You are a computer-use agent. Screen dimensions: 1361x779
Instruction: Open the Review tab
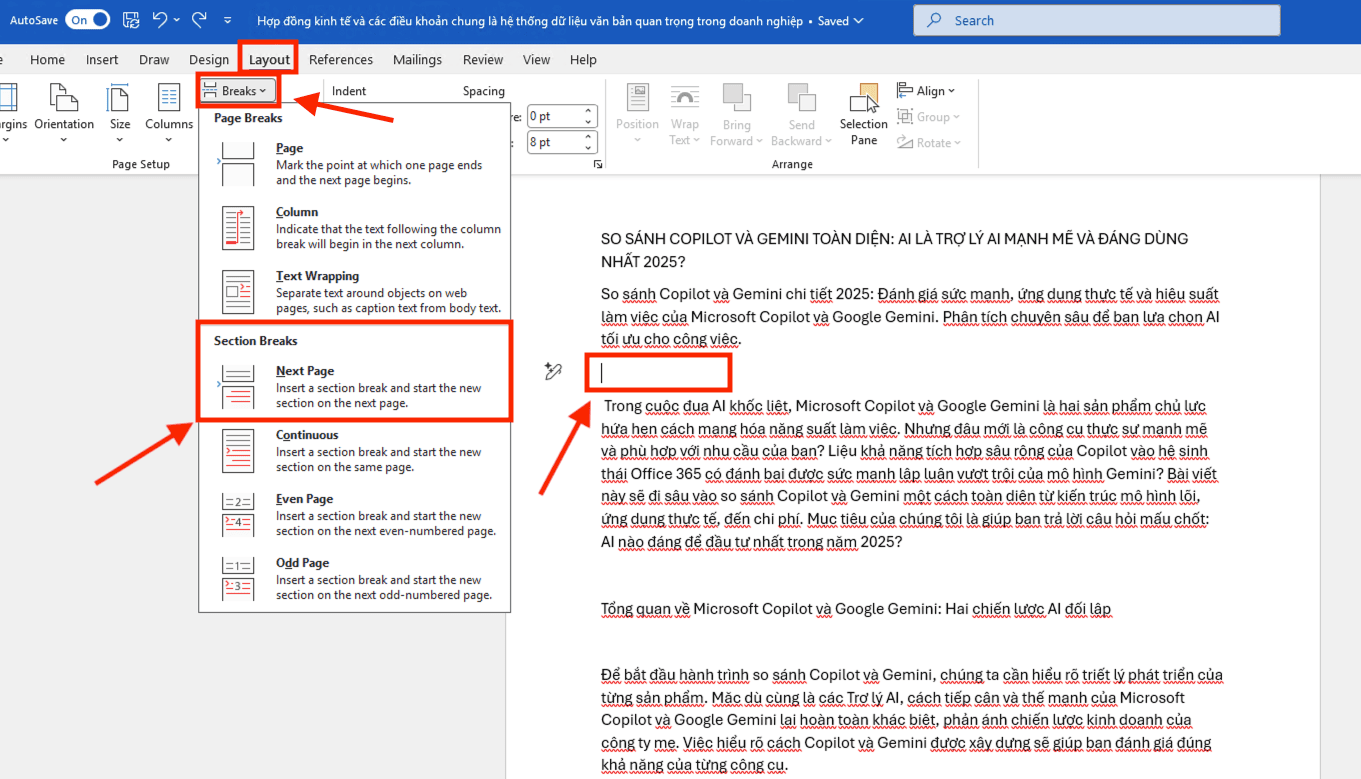click(x=483, y=59)
